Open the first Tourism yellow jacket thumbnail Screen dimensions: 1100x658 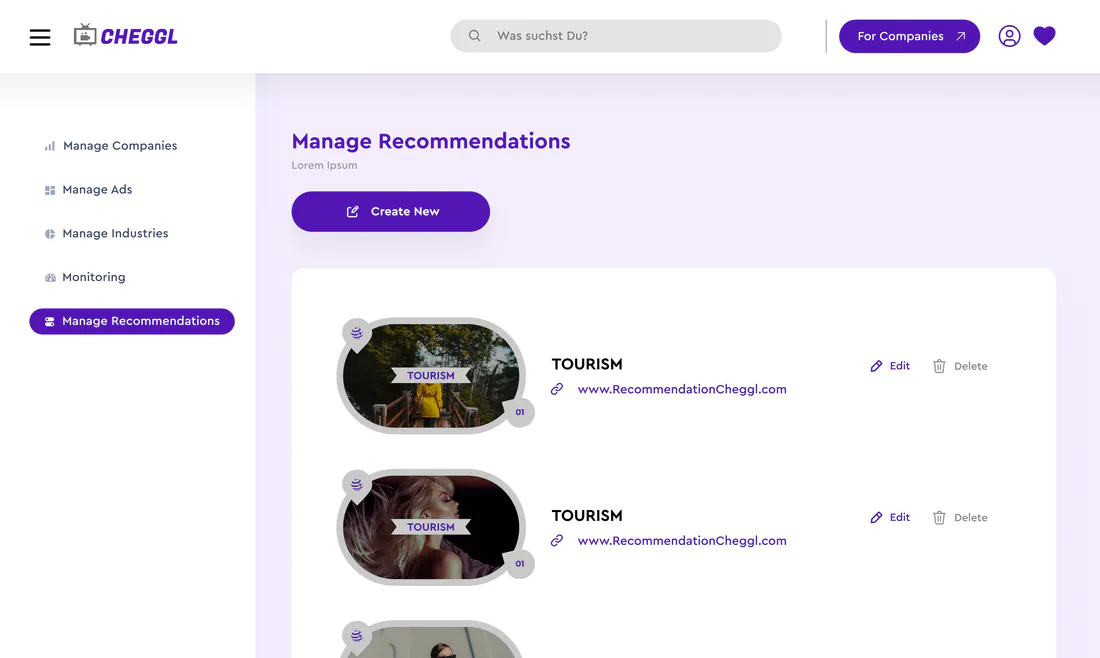431,375
